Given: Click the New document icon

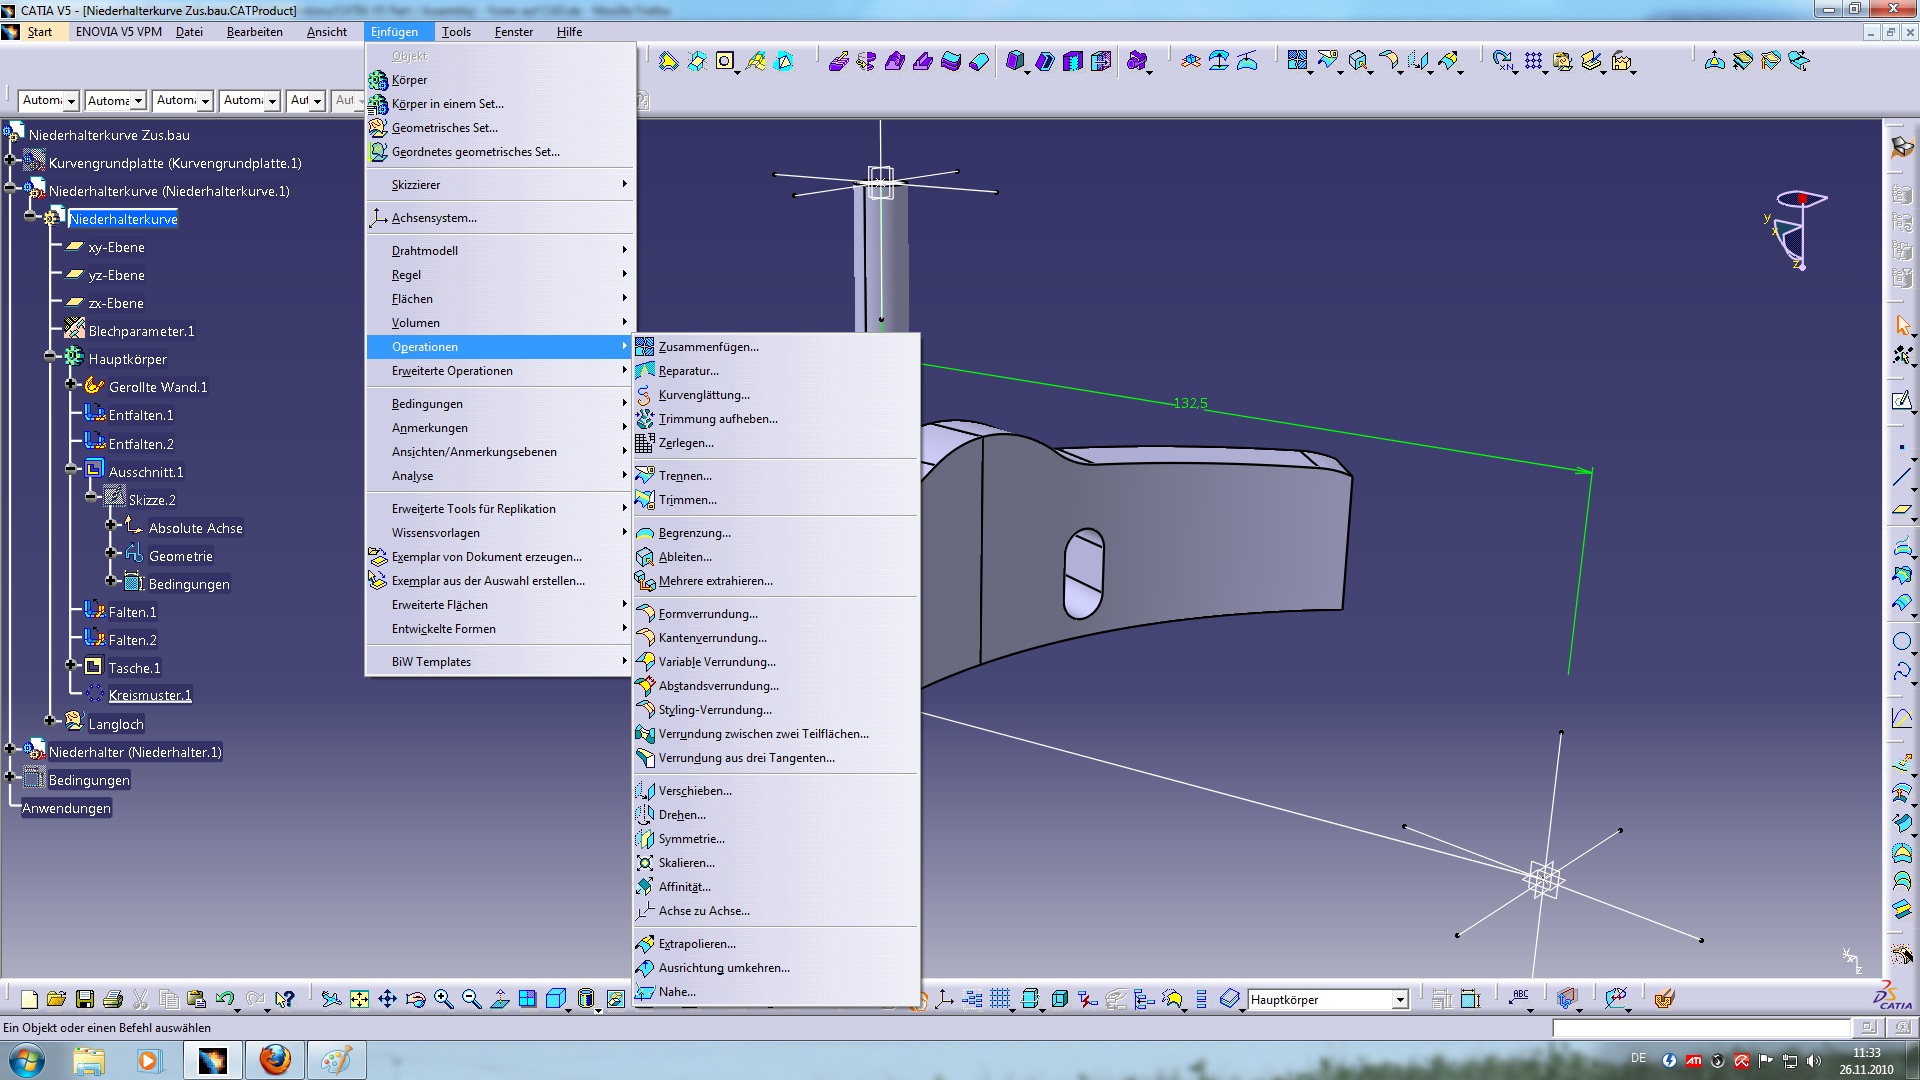Looking at the screenshot, I should point(29,999).
